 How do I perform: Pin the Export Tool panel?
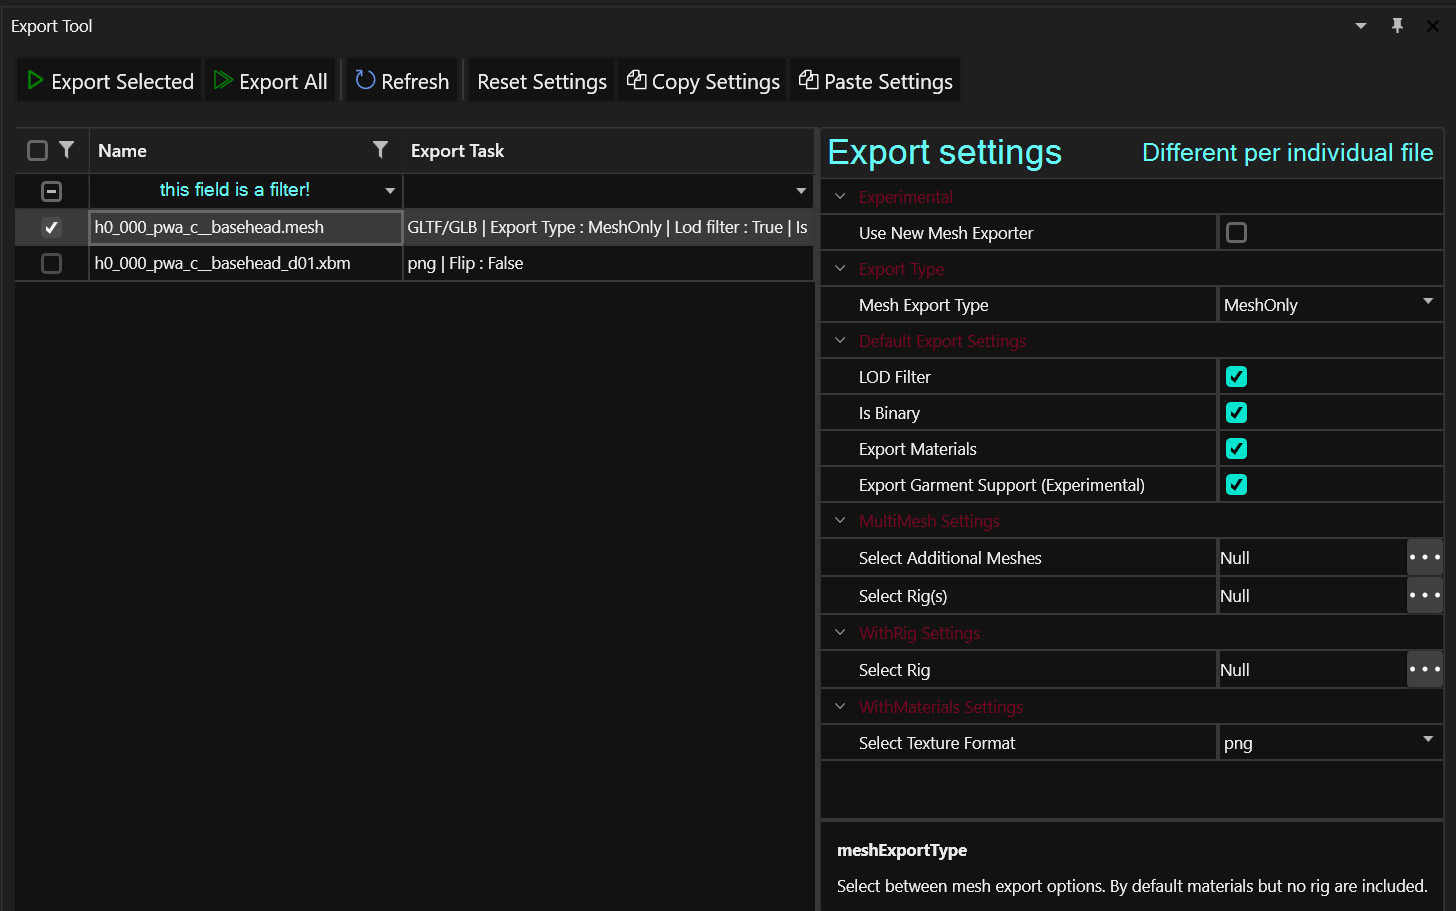pos(1397,26)
